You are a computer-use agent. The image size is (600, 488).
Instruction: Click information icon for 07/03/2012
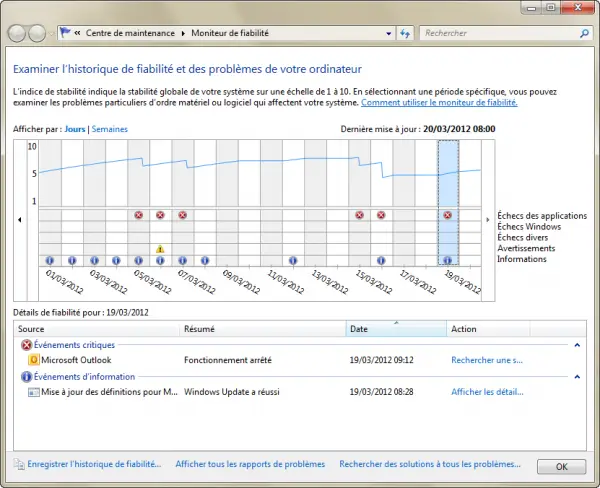pyautogui.click(x=183, y=261)
